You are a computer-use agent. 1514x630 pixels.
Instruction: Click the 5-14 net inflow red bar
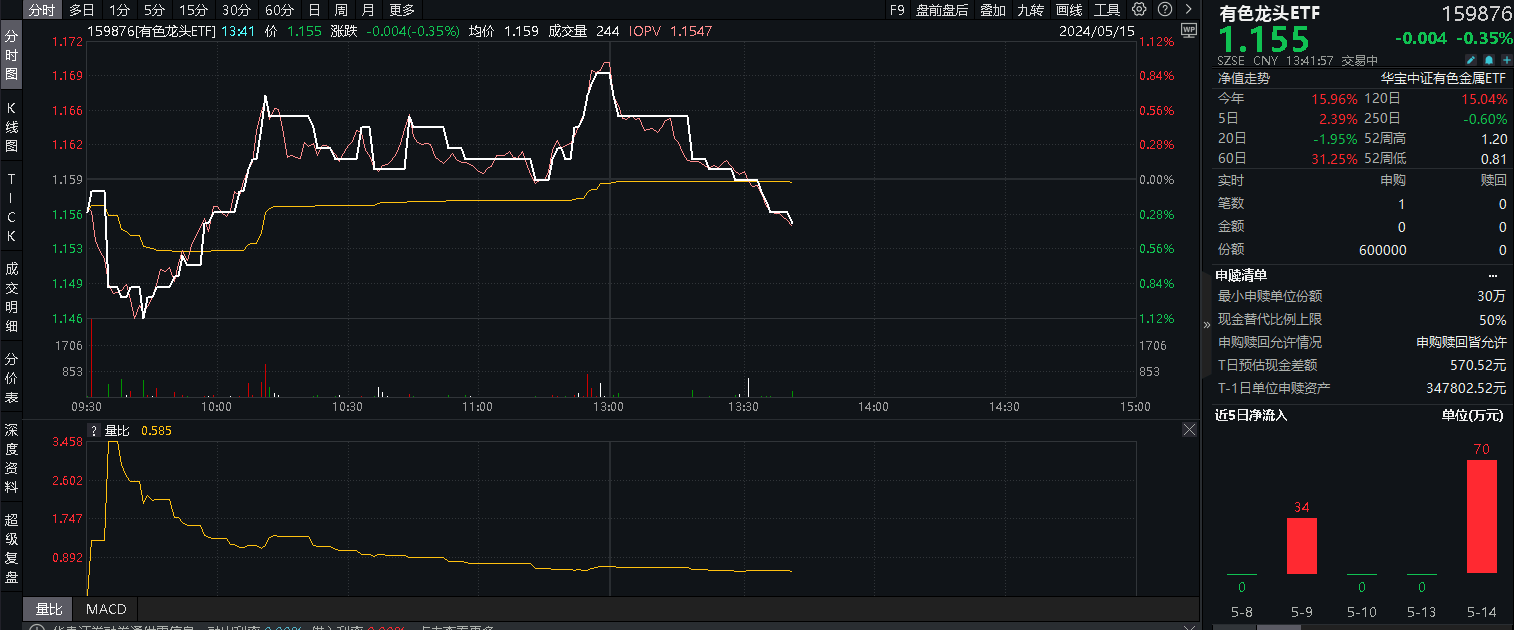(1481, 516)
